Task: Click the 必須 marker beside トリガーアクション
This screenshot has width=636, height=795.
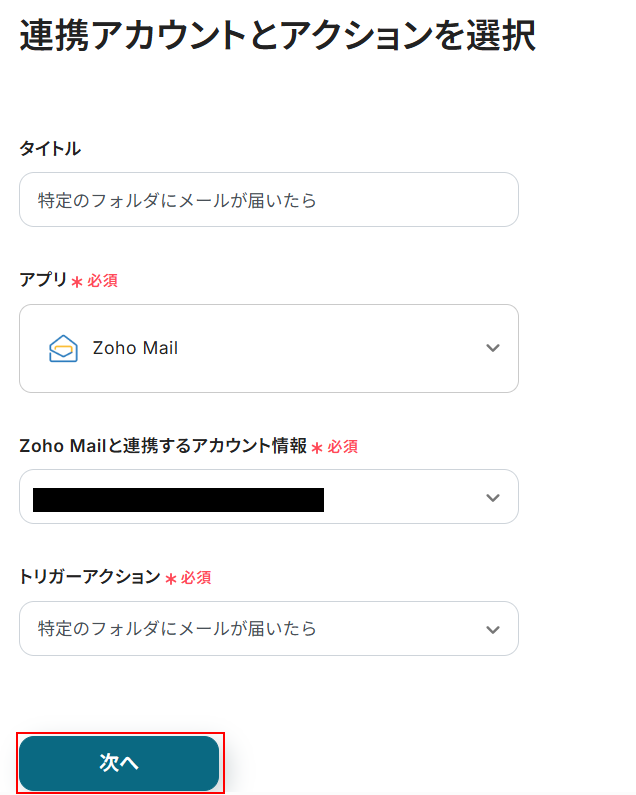Action: (196, 578)
